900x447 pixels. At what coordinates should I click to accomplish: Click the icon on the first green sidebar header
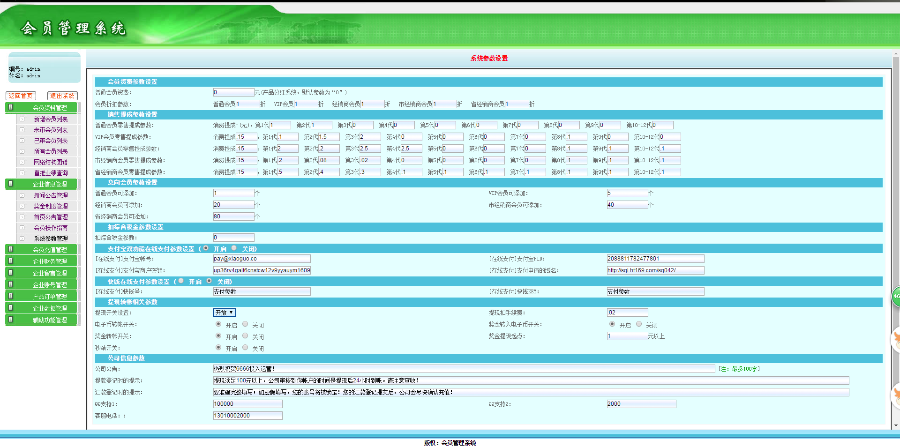pos(11,107)
